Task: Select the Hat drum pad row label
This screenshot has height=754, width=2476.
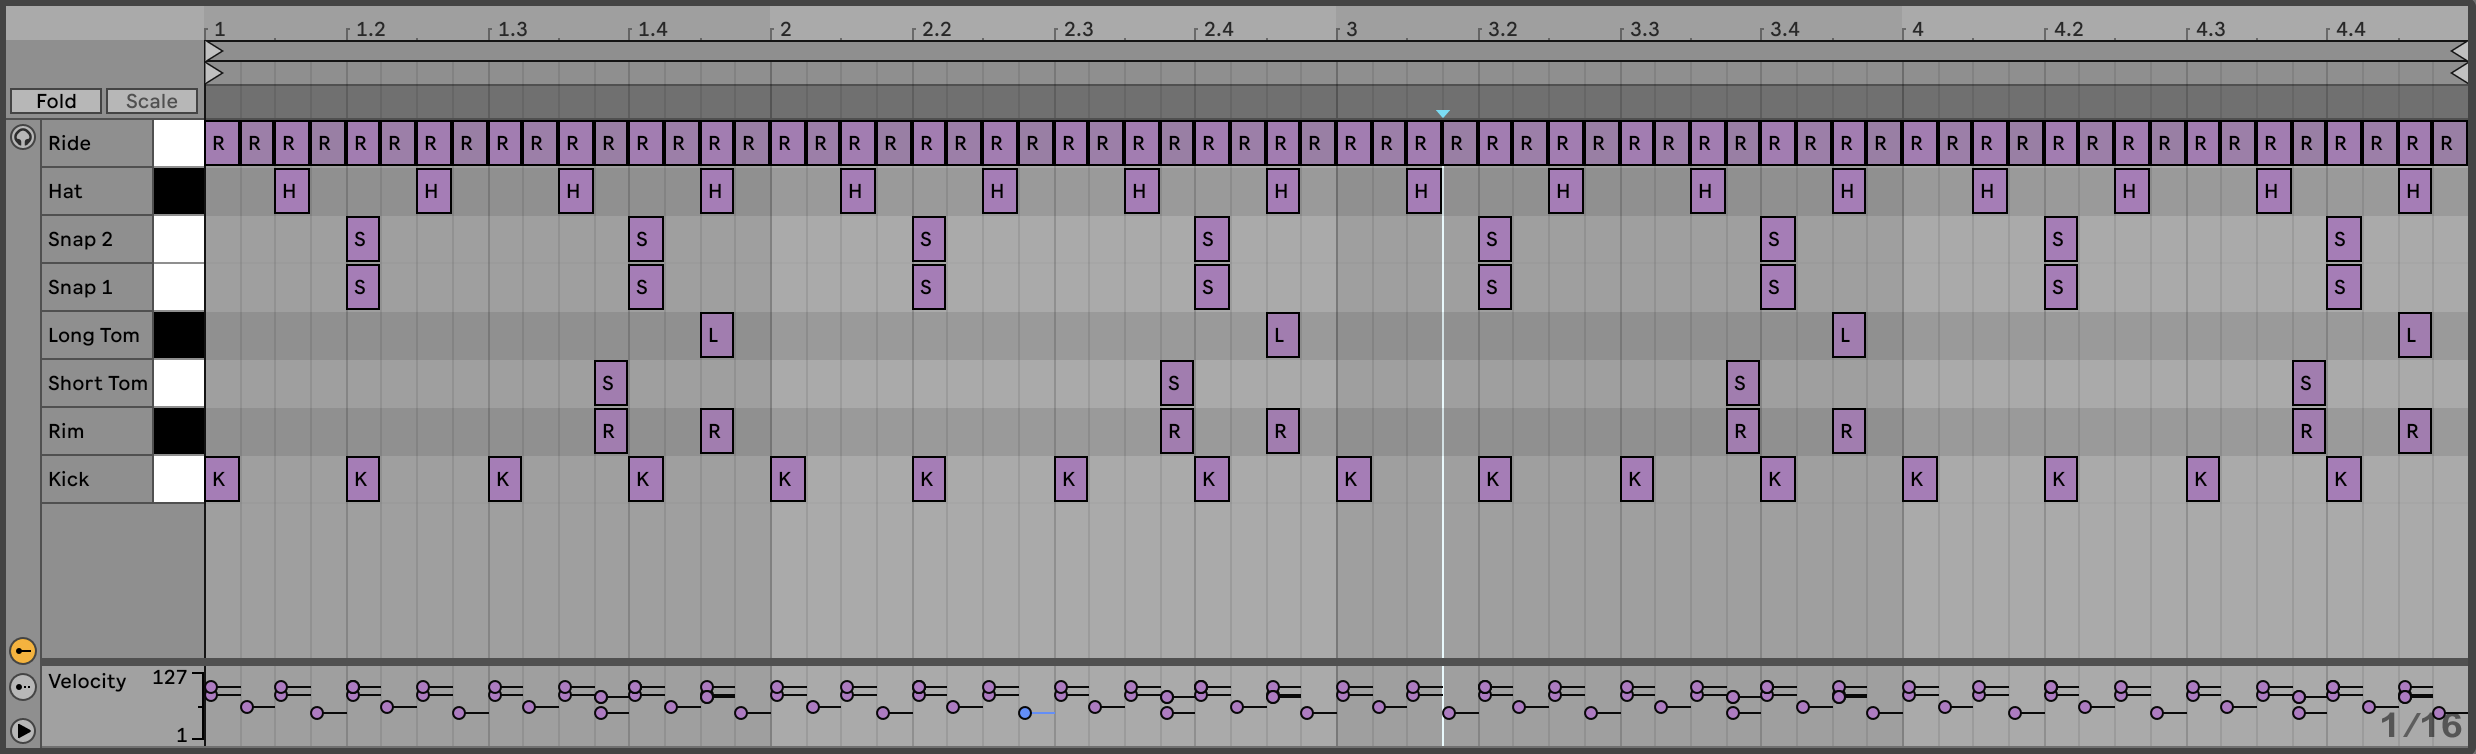Action: tap(97, 191)
